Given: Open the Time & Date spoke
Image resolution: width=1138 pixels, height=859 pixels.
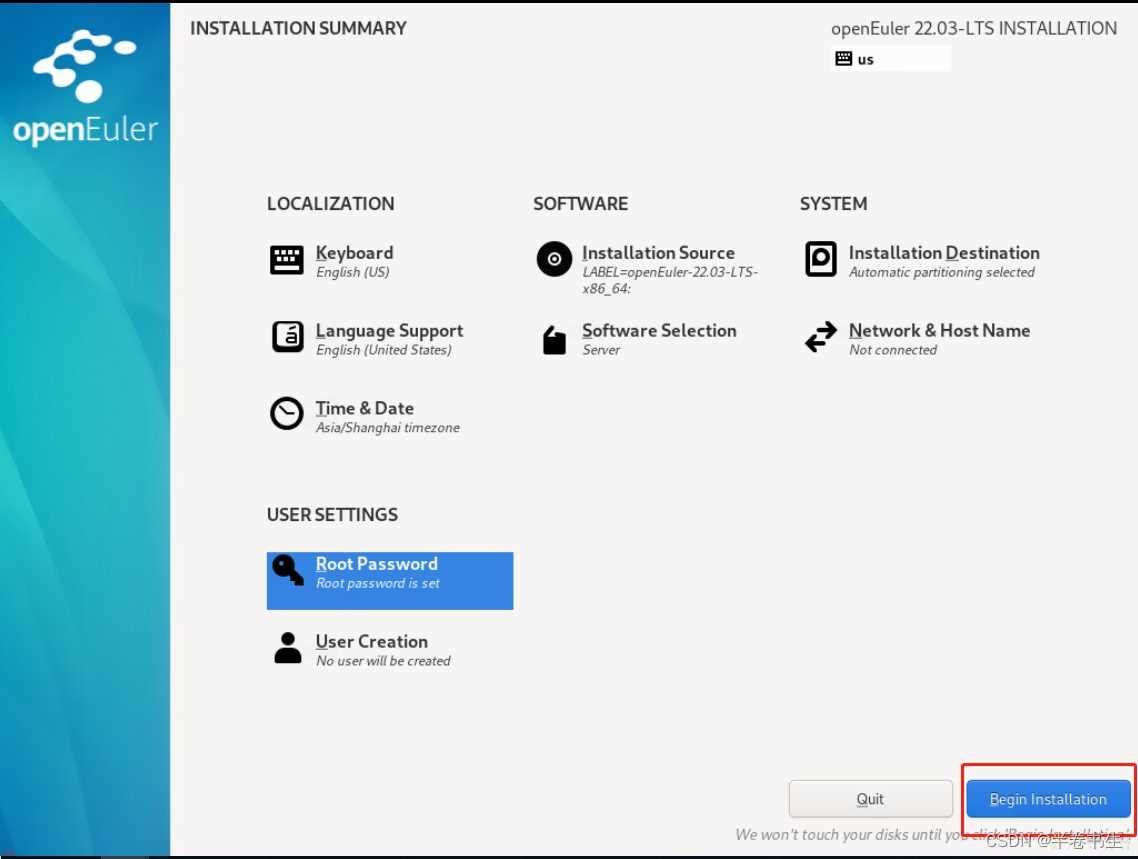Looking at the screenshot, I should pos(364,408).
